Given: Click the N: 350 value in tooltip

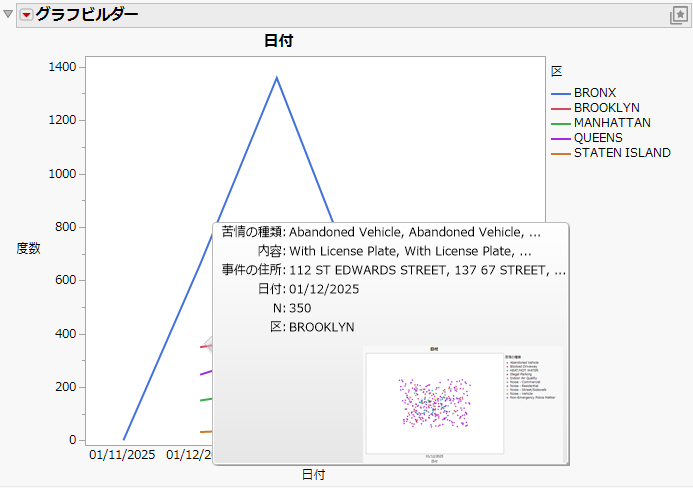Looking at the screenshot, I should [300, 308].
